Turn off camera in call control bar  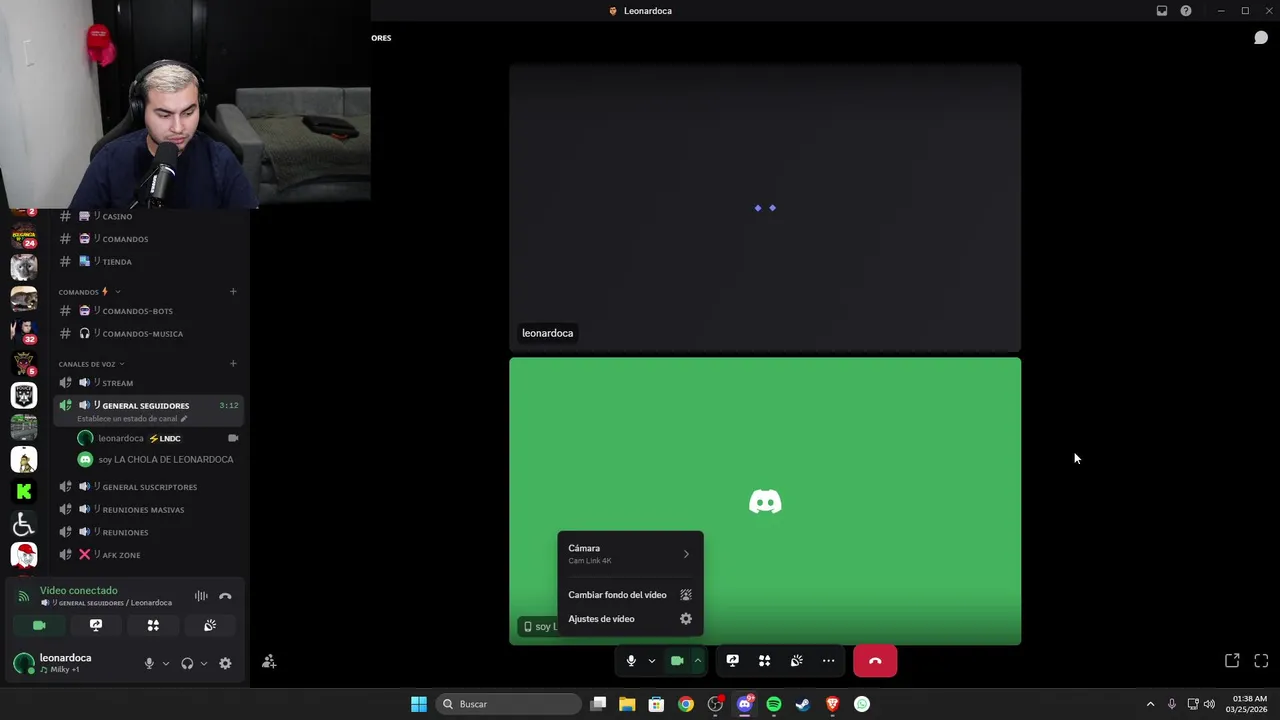[x=677, y=661]
